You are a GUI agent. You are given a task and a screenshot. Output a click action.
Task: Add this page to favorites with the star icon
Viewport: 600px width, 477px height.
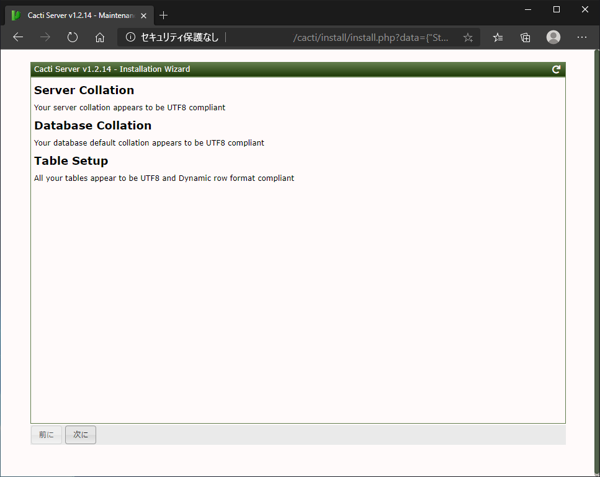(468, 37)
